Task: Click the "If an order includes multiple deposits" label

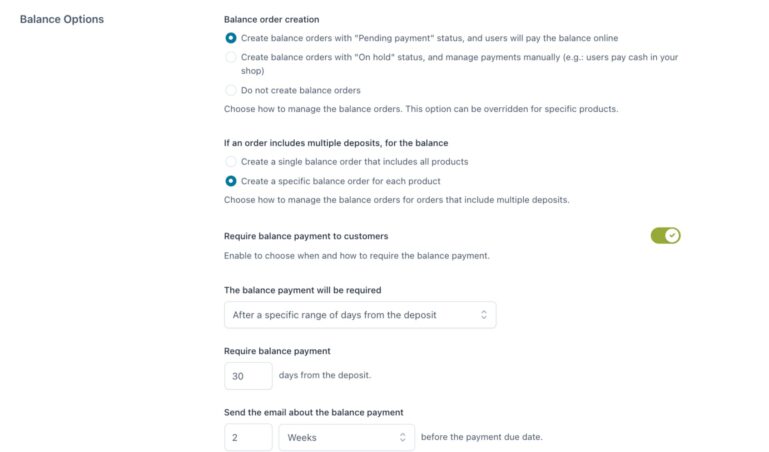Action: [336, 142]
